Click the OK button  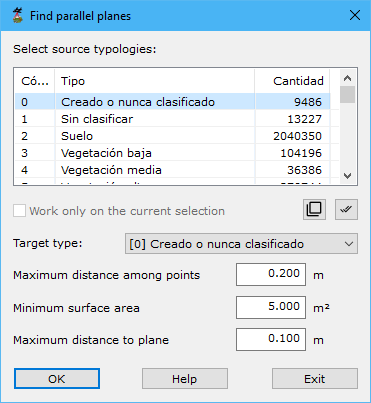[57, 379]
